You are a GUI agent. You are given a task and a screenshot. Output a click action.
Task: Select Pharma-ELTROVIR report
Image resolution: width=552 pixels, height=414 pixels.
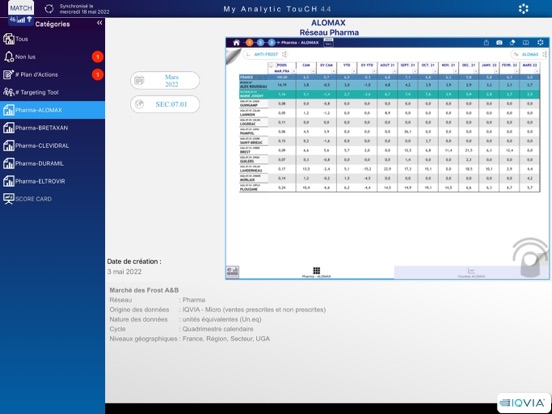(52, 181)
